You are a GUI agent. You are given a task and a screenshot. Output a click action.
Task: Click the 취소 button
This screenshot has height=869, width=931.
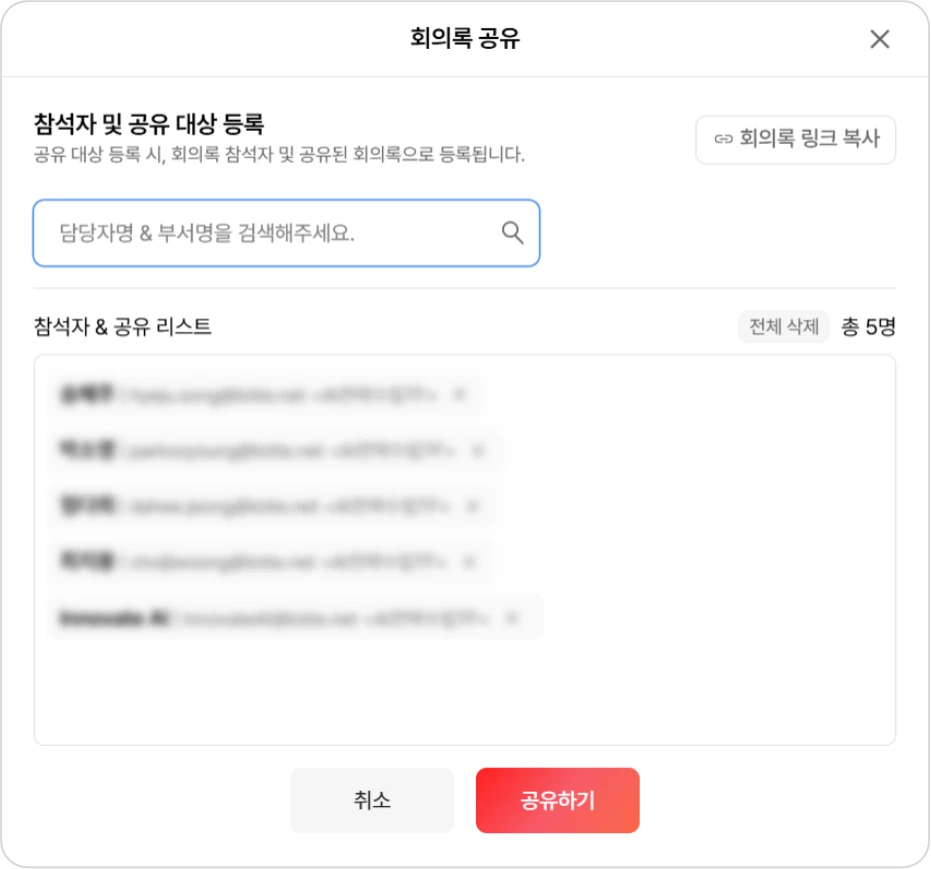pos(372,800)
